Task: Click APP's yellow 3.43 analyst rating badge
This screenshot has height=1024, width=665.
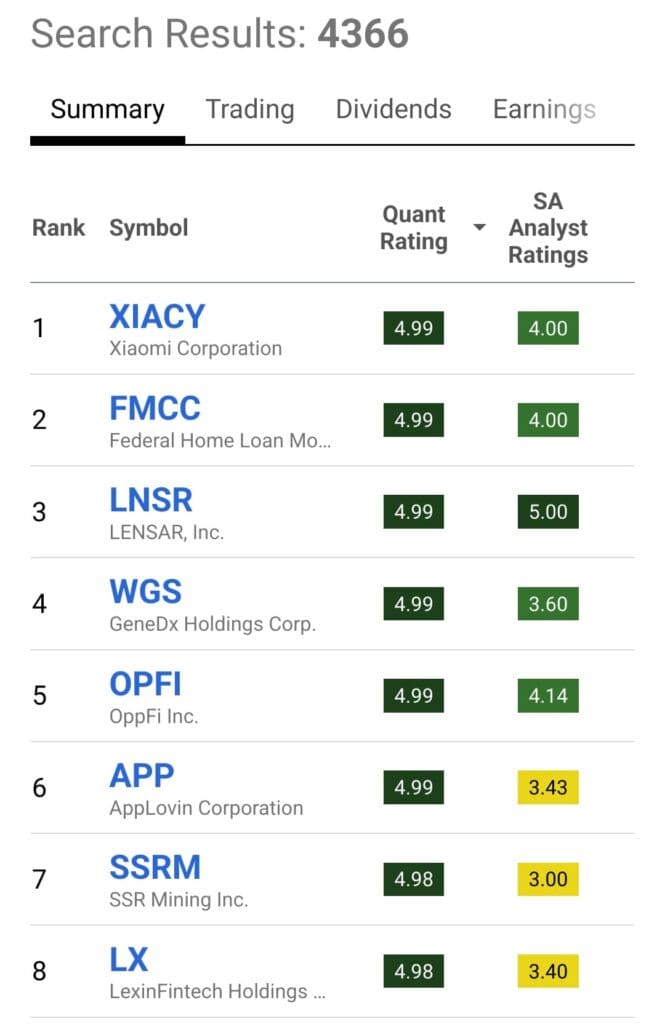Action: 547,787
